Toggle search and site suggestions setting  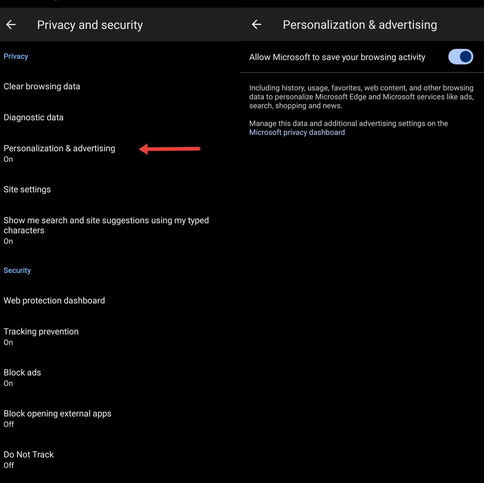[x=120, y=230]
